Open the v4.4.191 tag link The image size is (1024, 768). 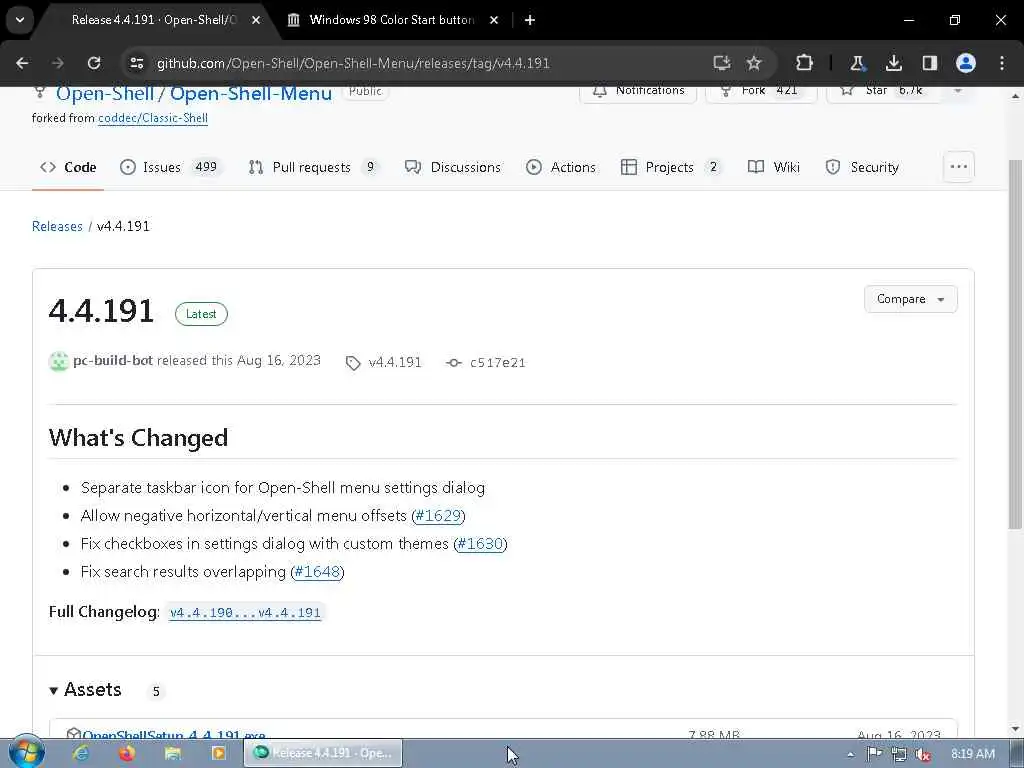384,362
